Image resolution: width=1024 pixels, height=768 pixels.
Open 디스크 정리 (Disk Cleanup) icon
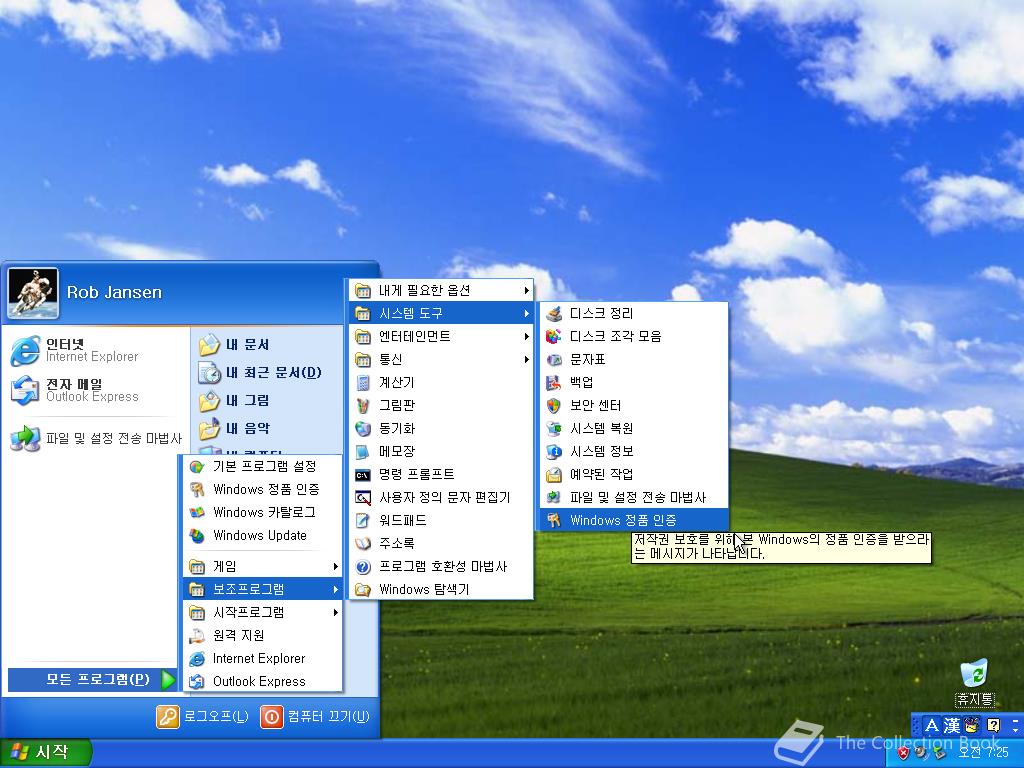[554, 313]
